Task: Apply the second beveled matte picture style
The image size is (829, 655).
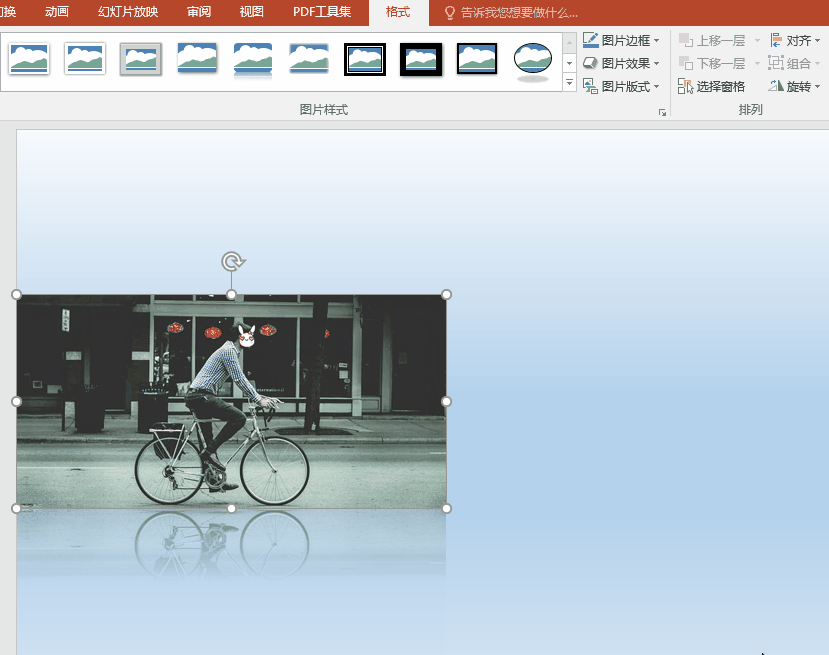Action: (85, 59)
